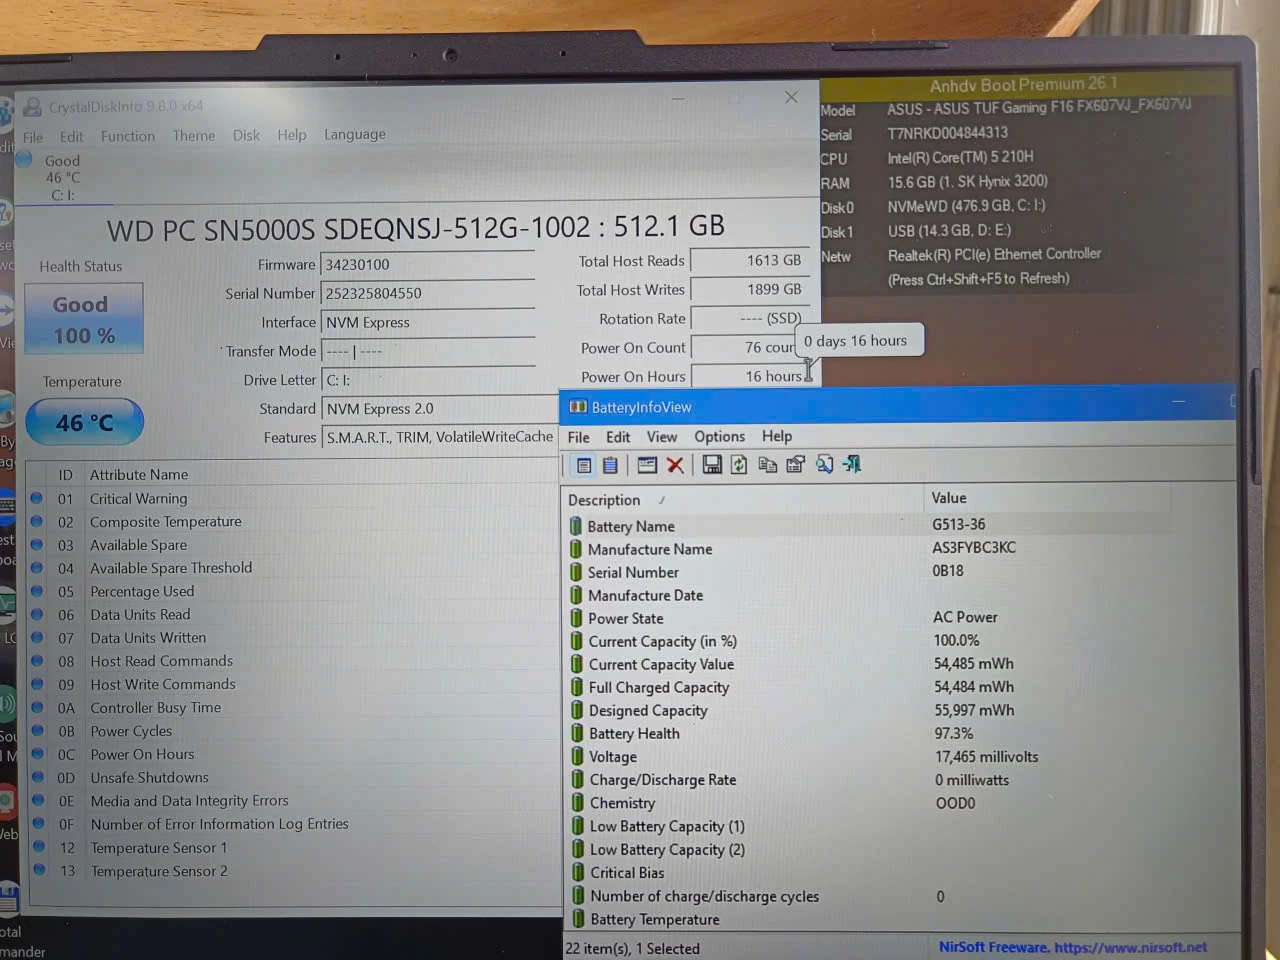This screenshot has width=1280, height=960.
Task: Open the Language menu in CrystalDiskInfo
Action: coord(354,134)
